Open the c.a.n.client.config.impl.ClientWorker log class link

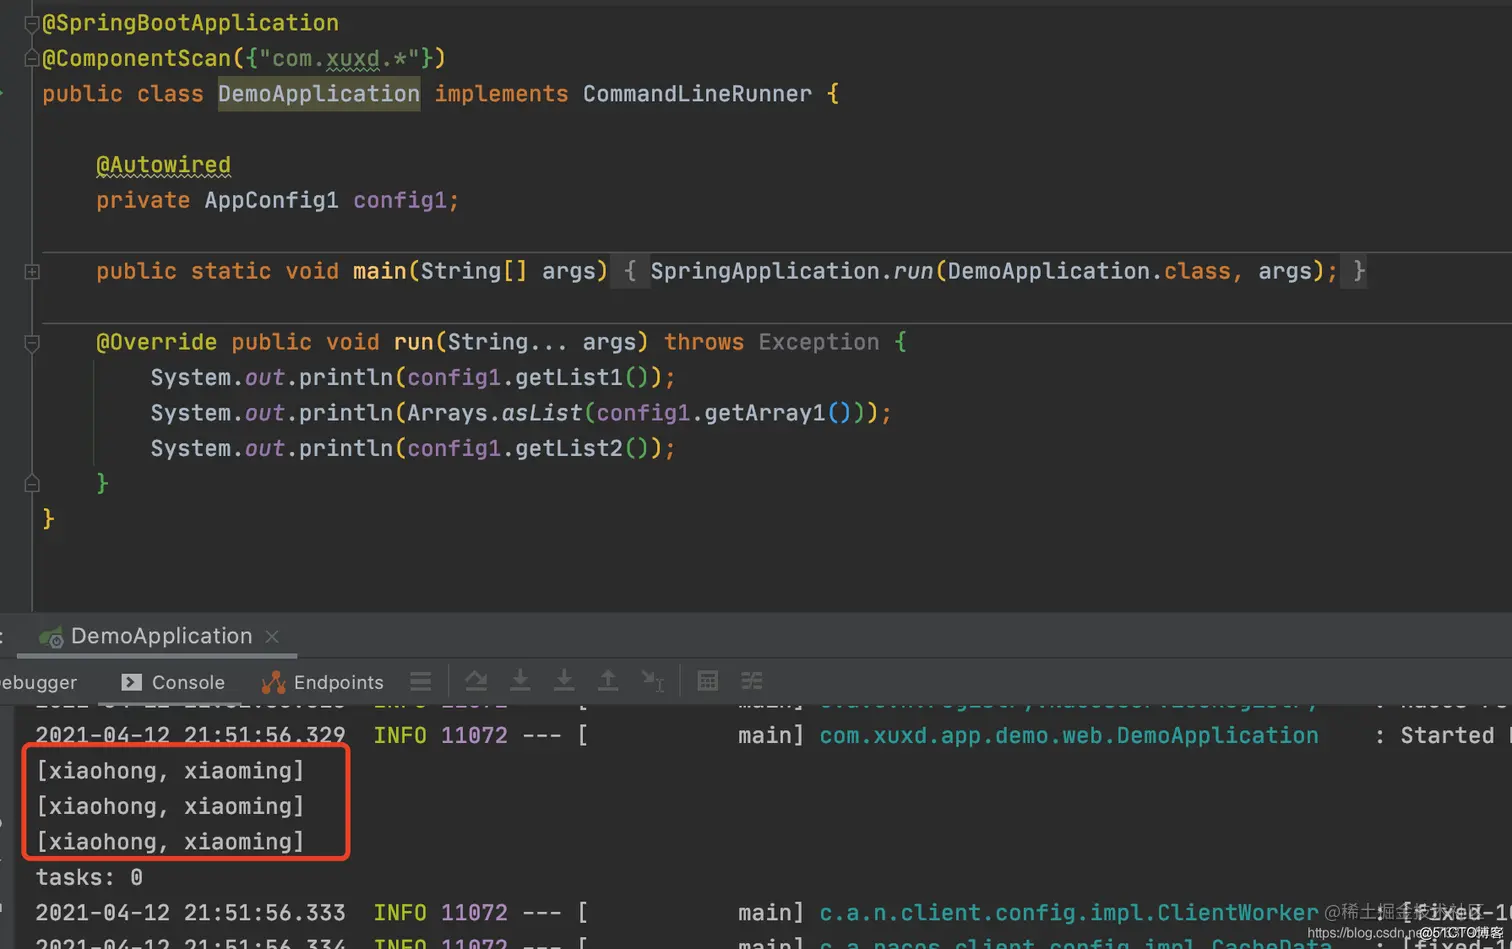[1069, 913]
